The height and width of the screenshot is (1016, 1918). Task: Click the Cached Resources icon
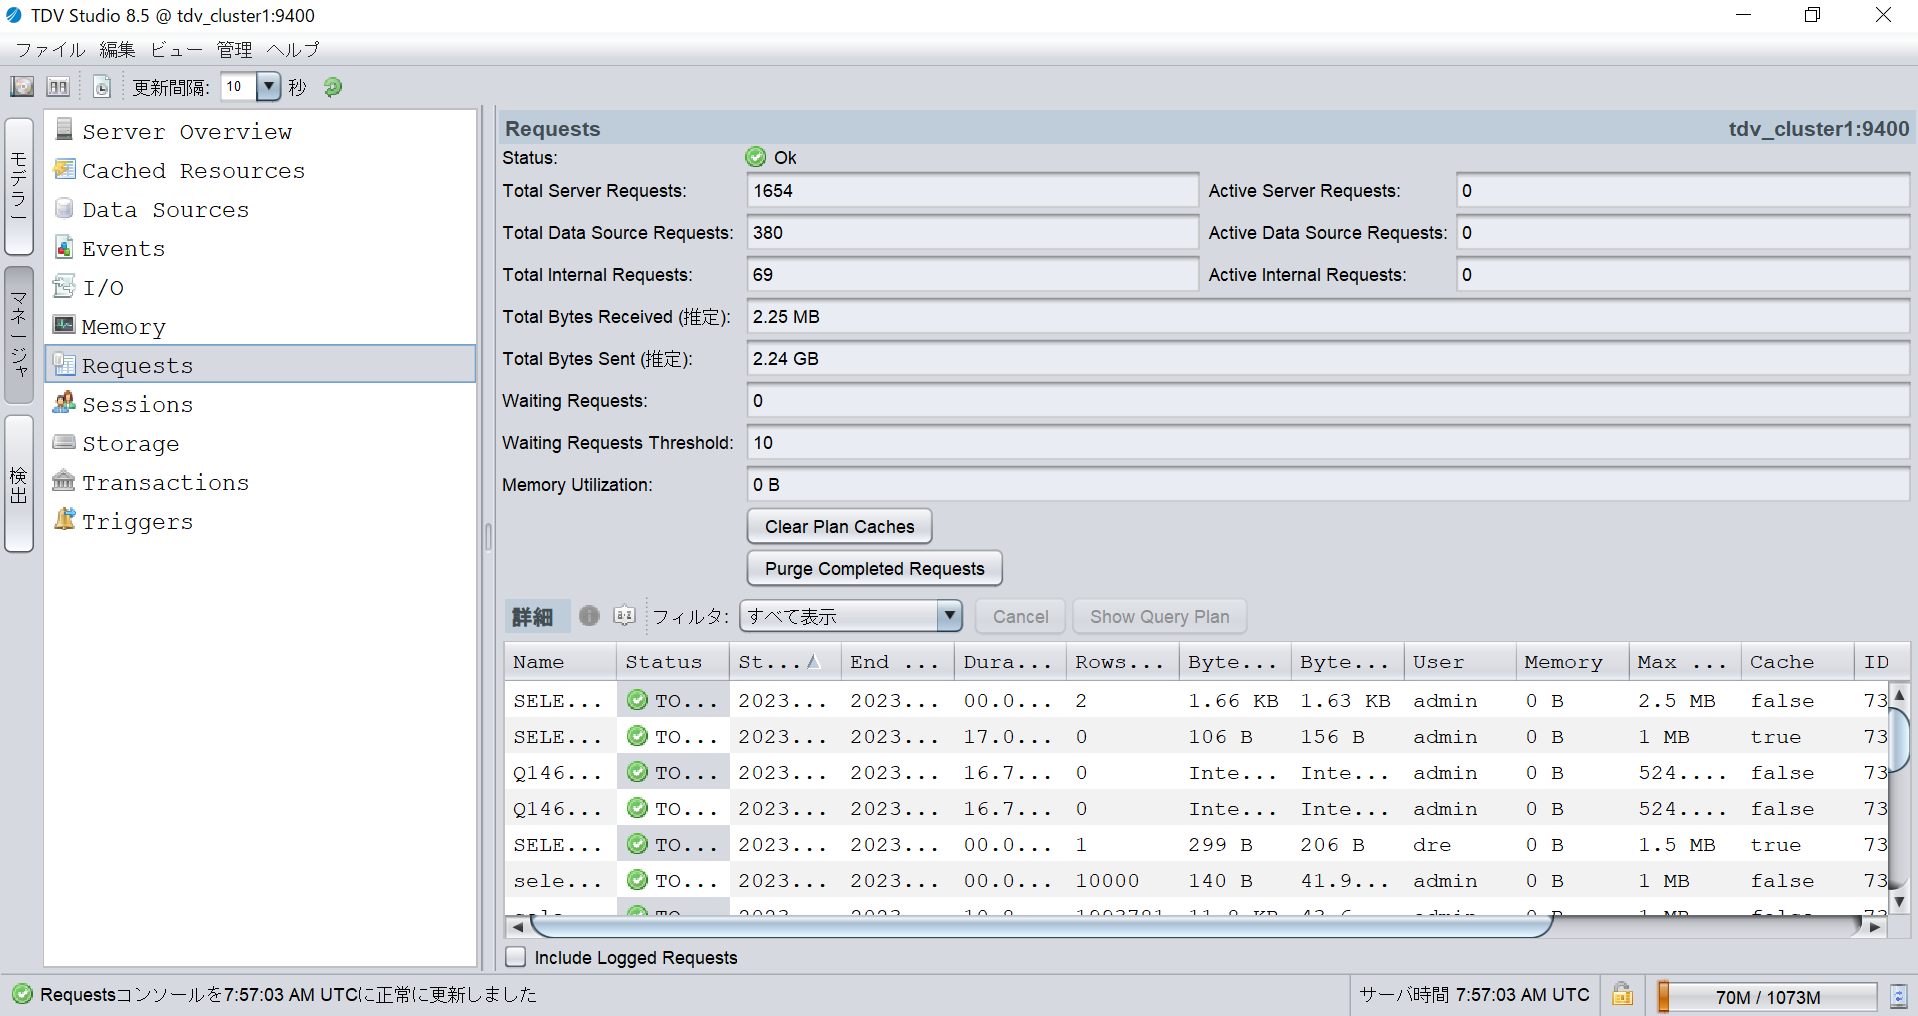coord(64,169)
